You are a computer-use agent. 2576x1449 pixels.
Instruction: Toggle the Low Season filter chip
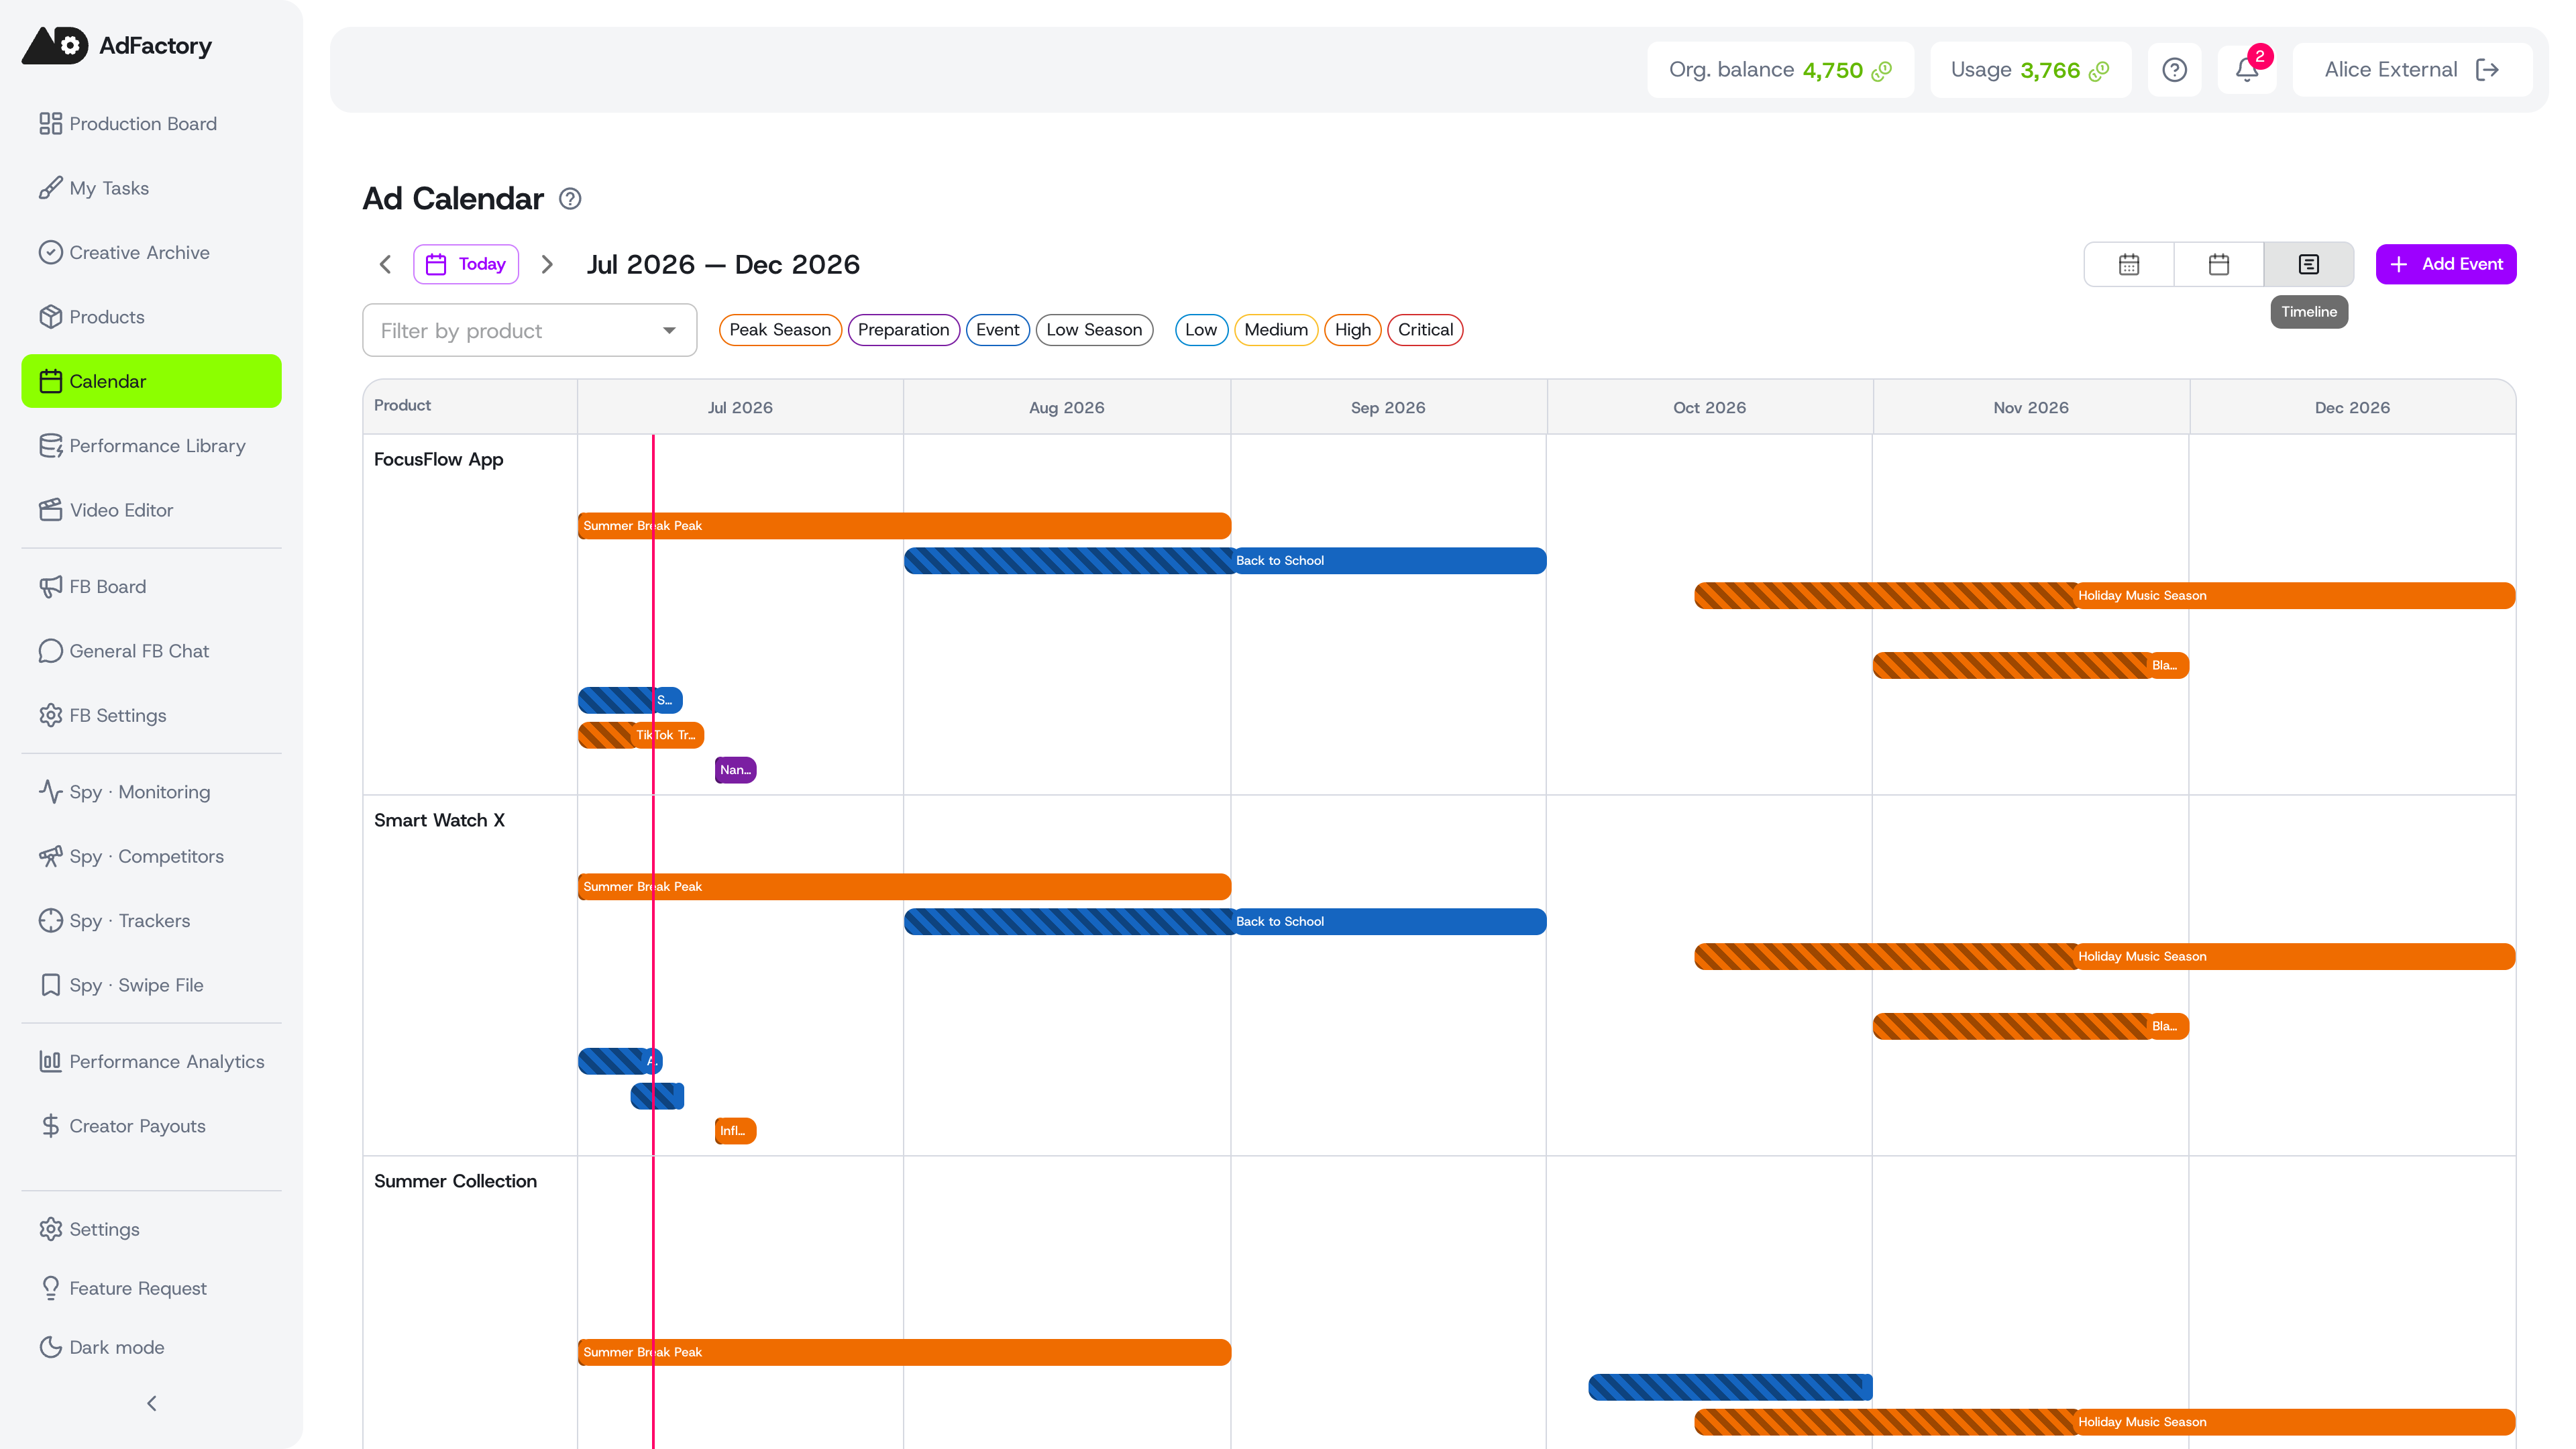1095,330
